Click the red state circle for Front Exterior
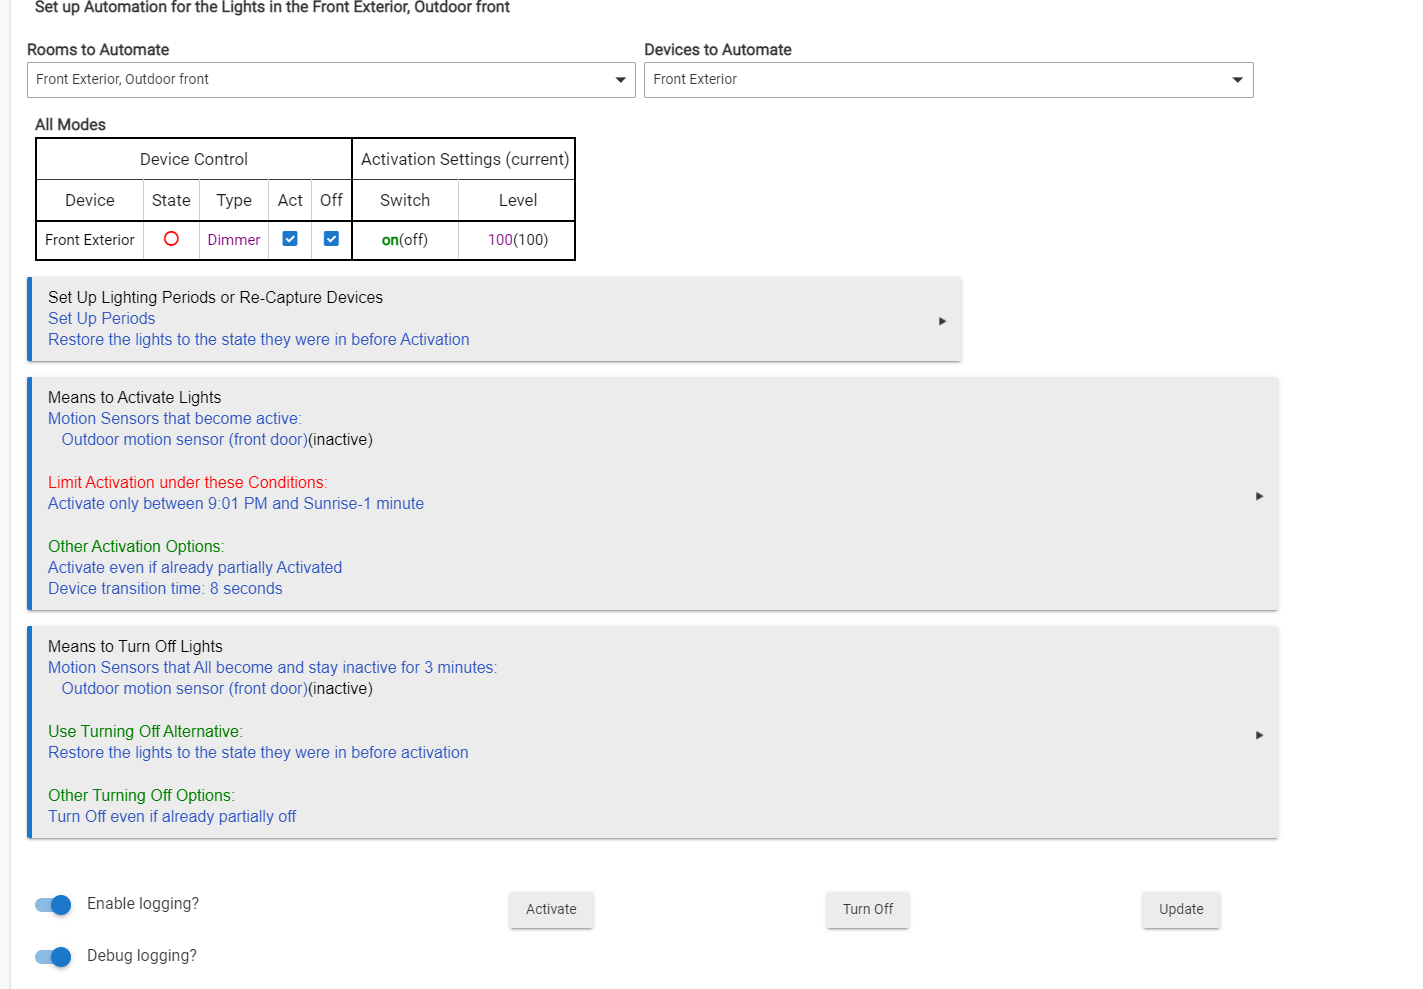Screen dimensions: 1423x989 [x=171, y=239]
